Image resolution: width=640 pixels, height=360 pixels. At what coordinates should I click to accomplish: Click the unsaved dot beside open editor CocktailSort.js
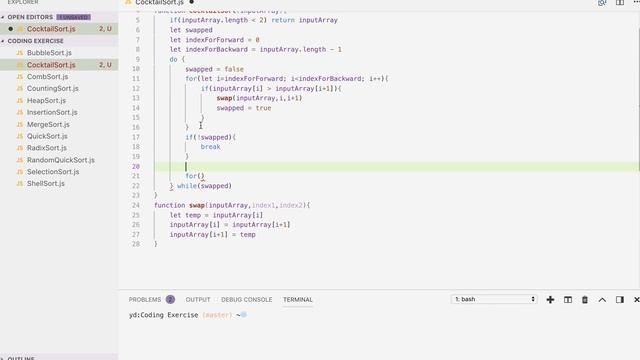click(x=10, y=29)
